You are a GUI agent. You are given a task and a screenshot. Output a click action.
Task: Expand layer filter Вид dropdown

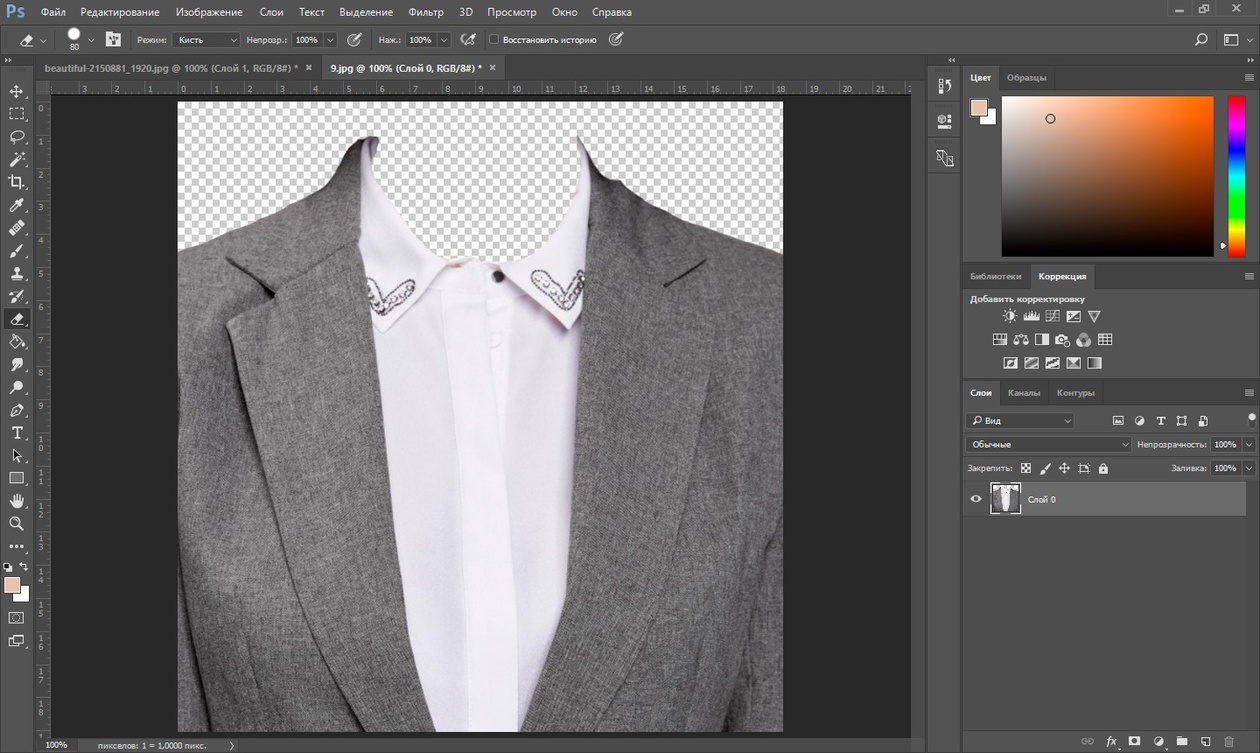1020,421
